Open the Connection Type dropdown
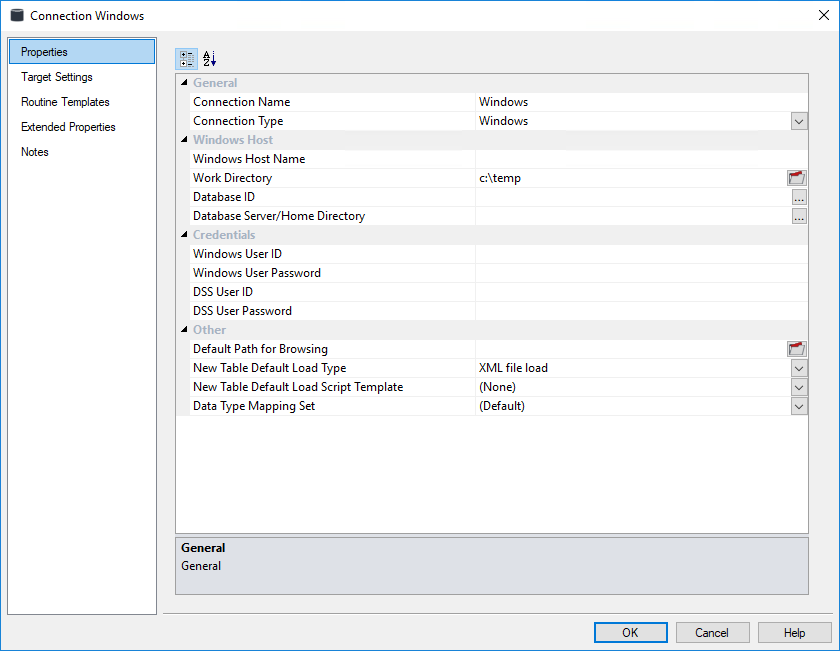This screenshot has height=652, width=840. click(799, 121)
